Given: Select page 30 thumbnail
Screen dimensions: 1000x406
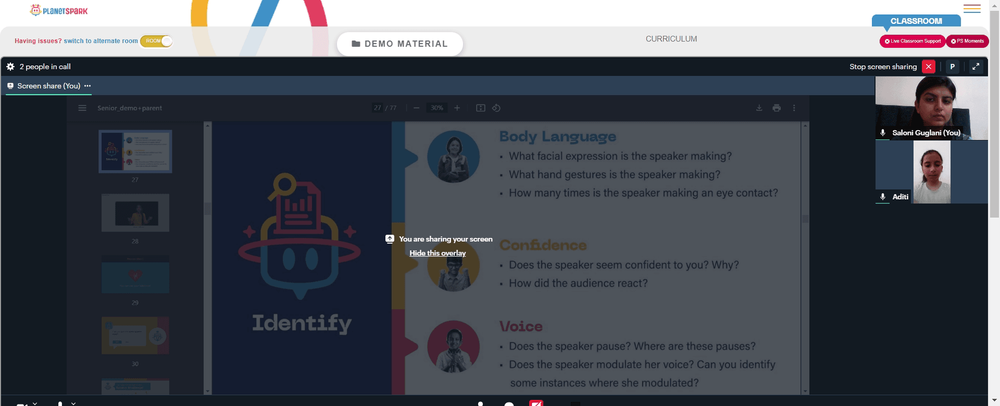Looking at the screenshot, I should click(135, 335).
